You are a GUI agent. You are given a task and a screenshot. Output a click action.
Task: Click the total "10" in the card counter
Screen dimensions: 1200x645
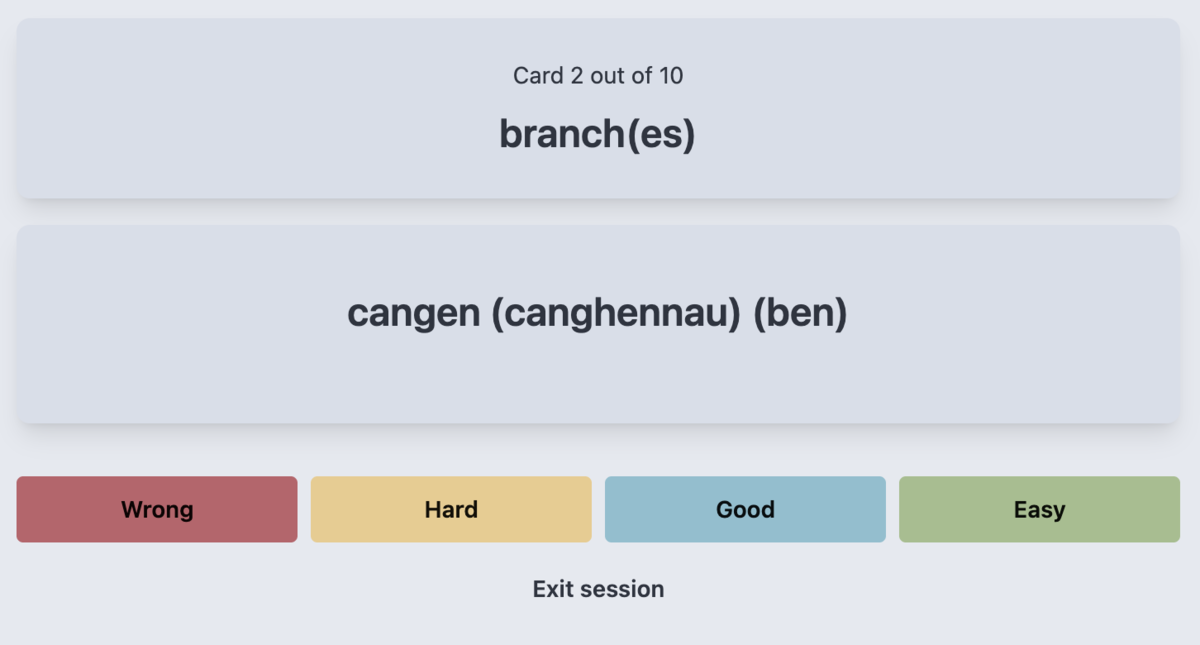670,75
